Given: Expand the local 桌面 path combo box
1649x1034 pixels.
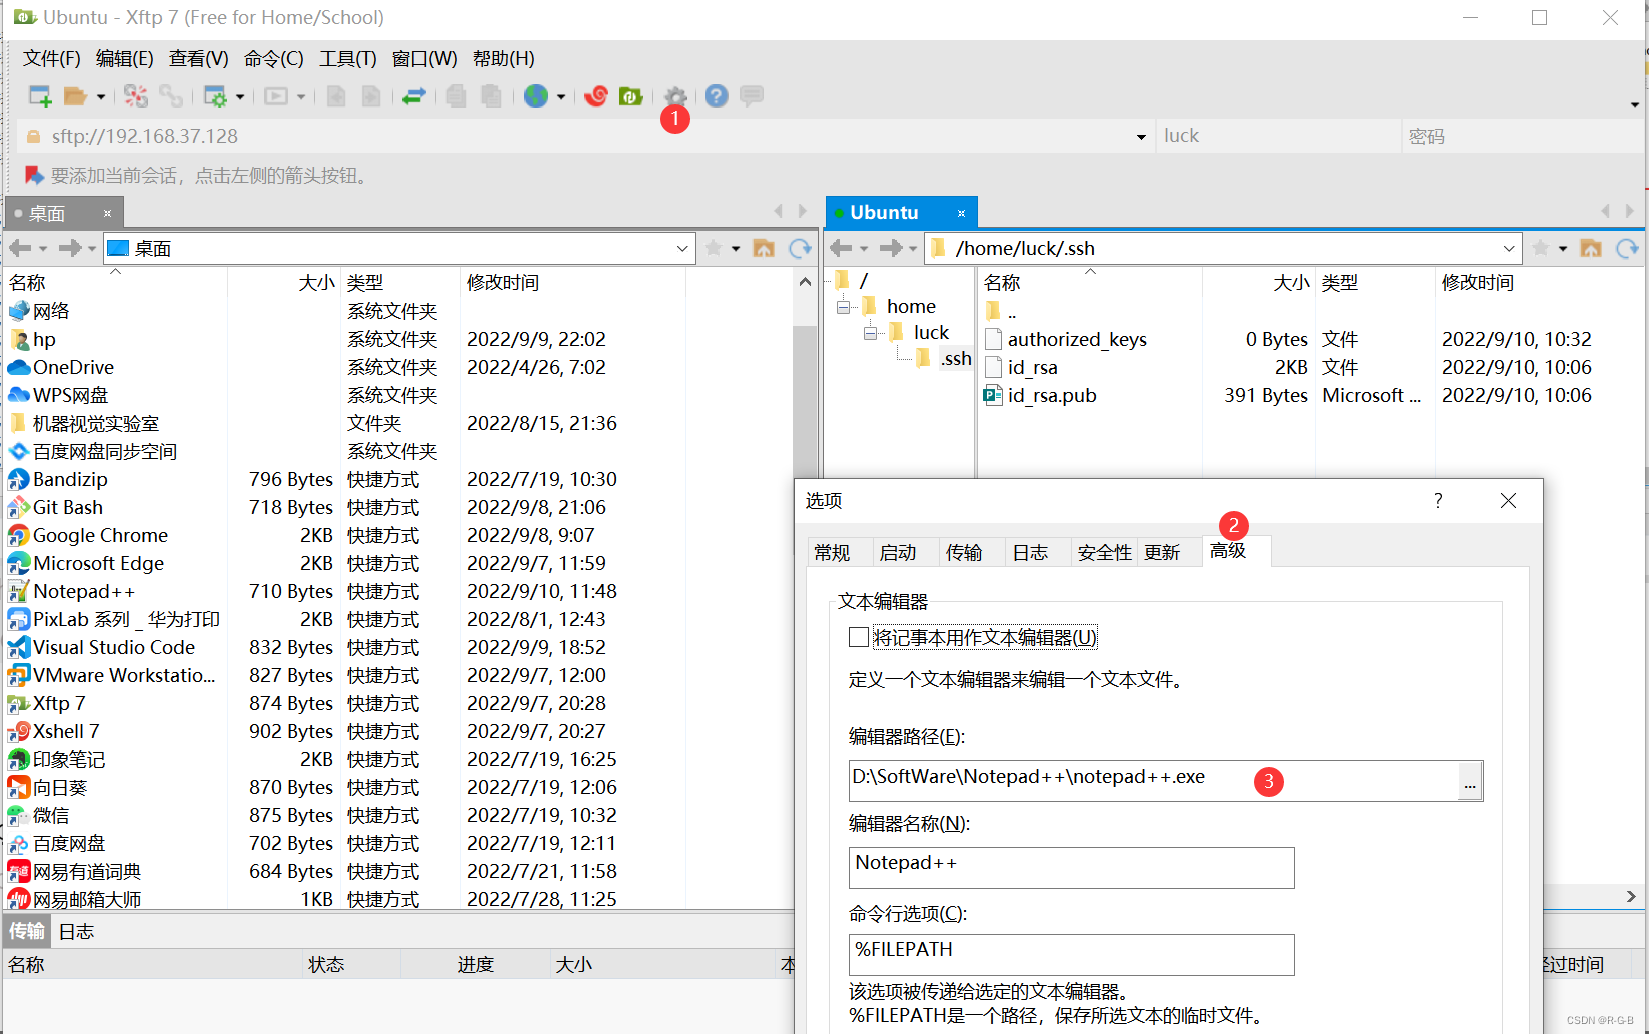Looking at the screenshot, I should click(682, 248).
